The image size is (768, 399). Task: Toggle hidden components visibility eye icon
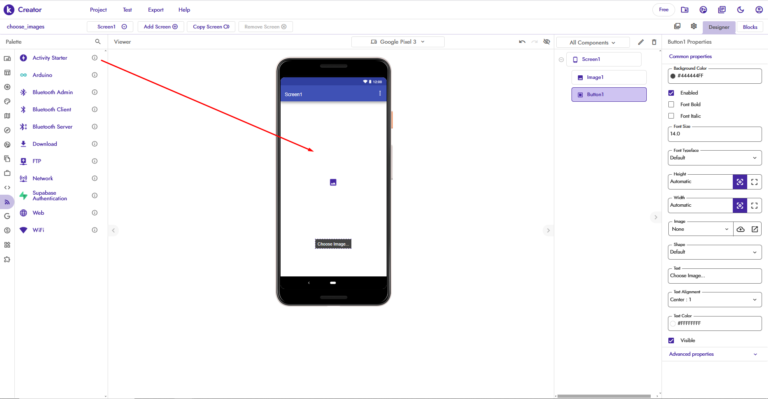[x=547, y=42]
